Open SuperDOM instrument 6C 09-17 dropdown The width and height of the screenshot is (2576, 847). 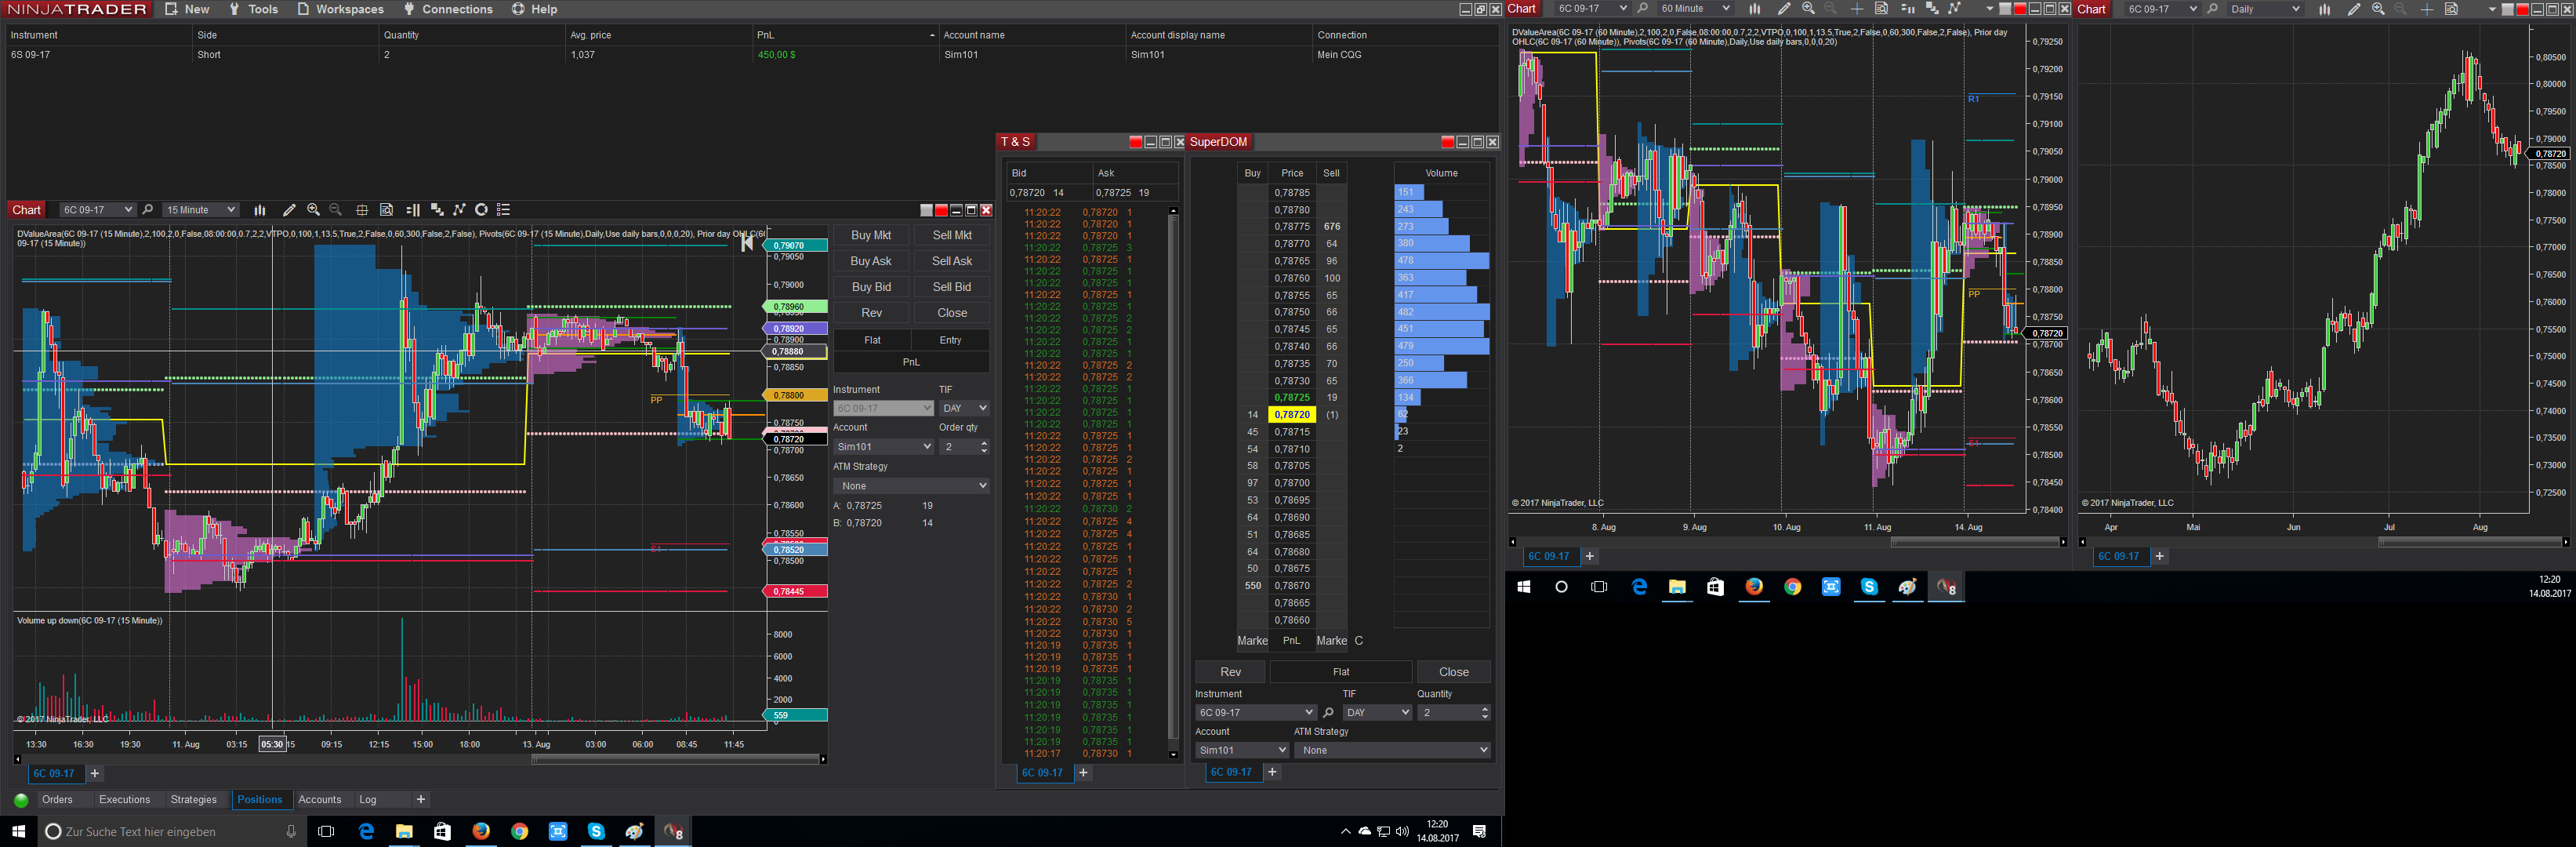(1256, 713)
